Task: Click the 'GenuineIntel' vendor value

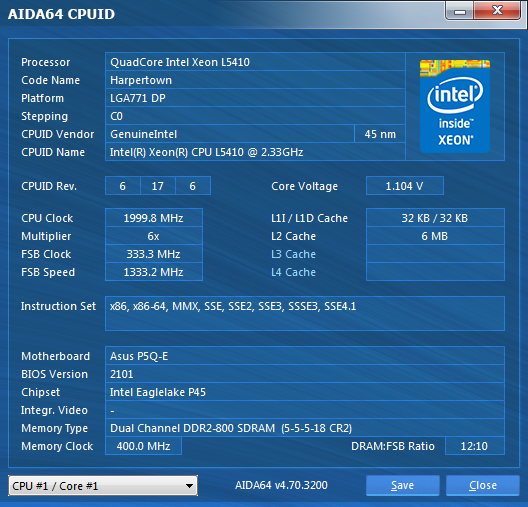Action: pyautogui.click(x=230, y=134)
